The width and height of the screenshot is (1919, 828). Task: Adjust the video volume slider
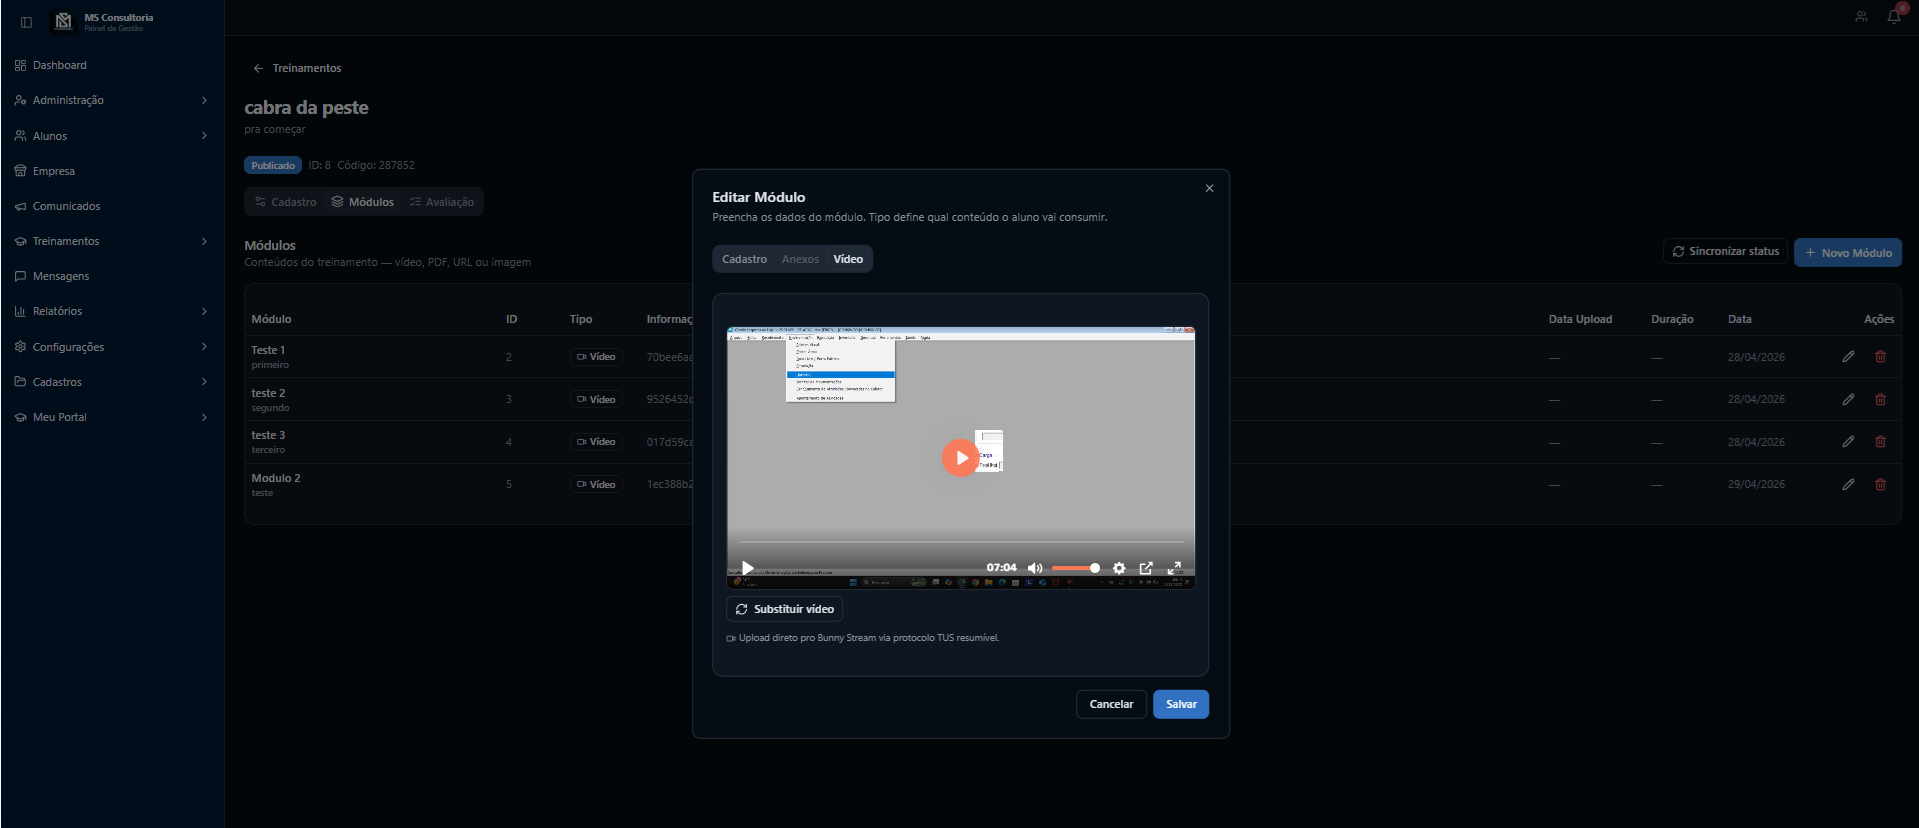(1076, 568)
